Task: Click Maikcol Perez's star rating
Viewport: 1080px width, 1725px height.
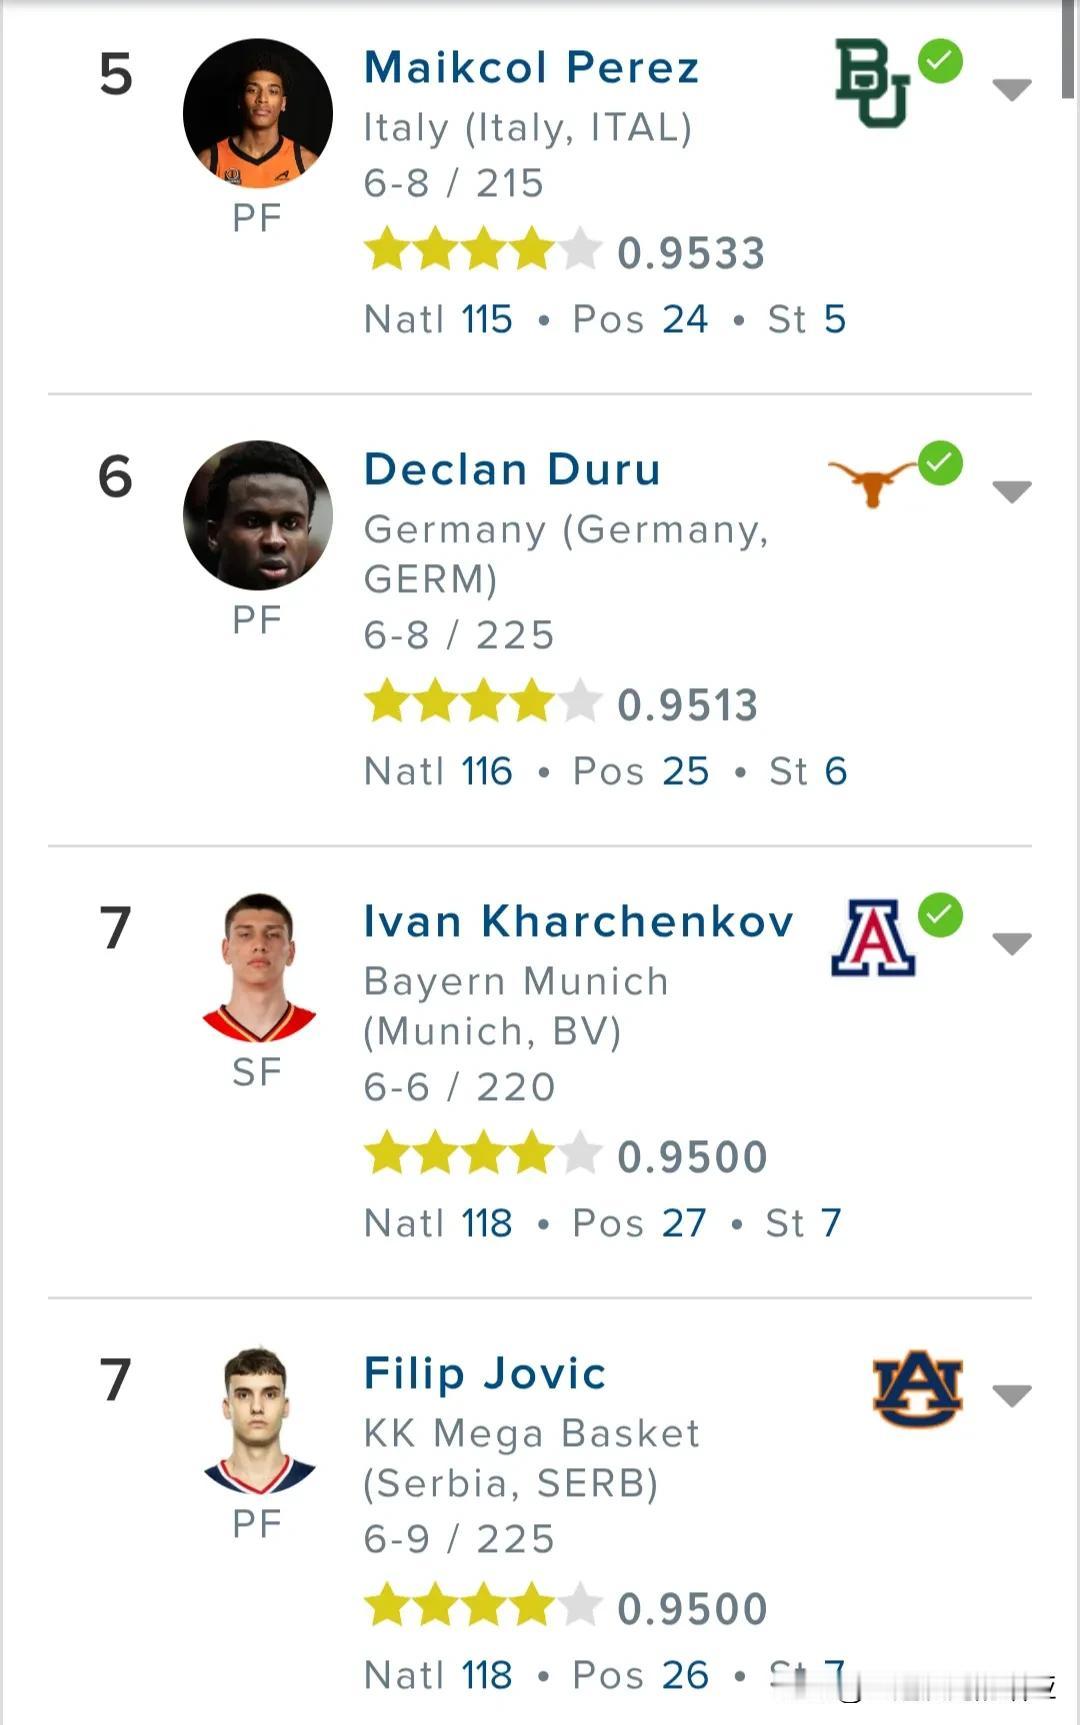Action: [x=483, y=250]
